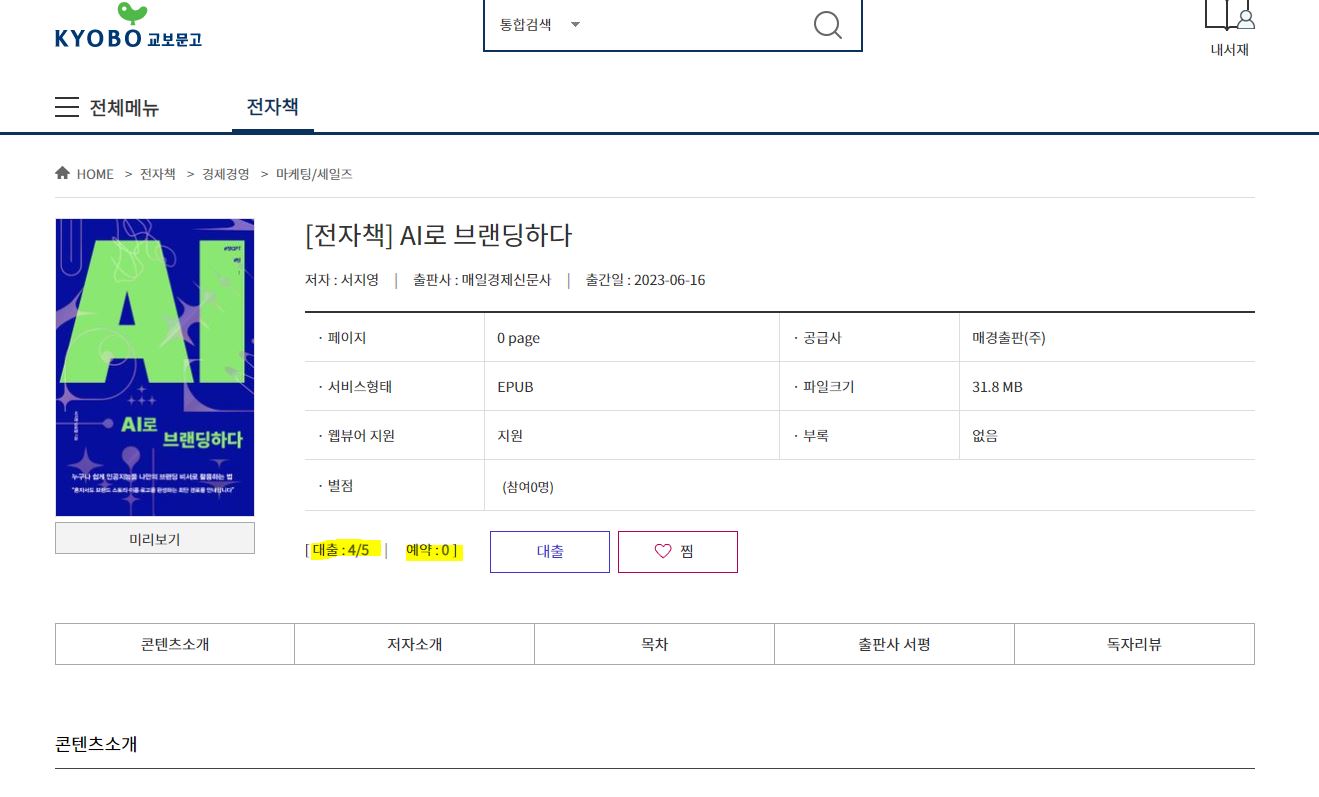Click the AI로 브랜딩하다 book cover

tap(155, 366)
